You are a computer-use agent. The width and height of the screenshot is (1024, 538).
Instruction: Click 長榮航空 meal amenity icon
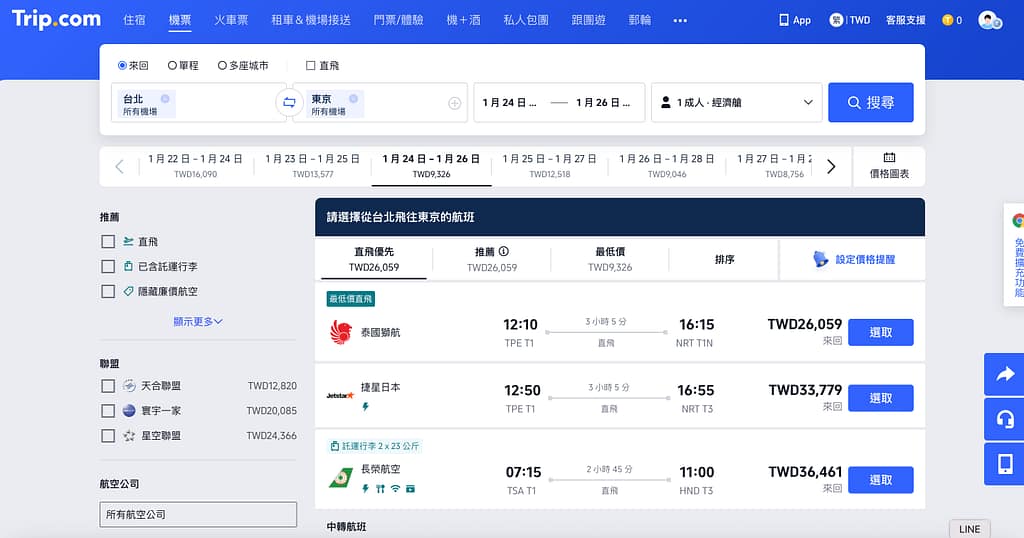380,488
